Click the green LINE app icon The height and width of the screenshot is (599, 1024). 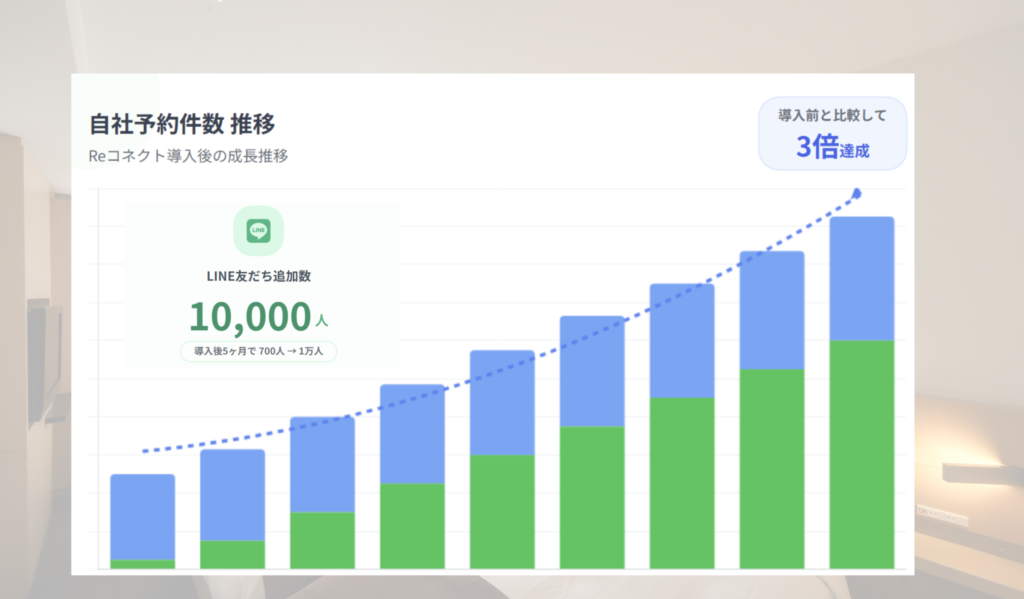click(x=258, y=231)
